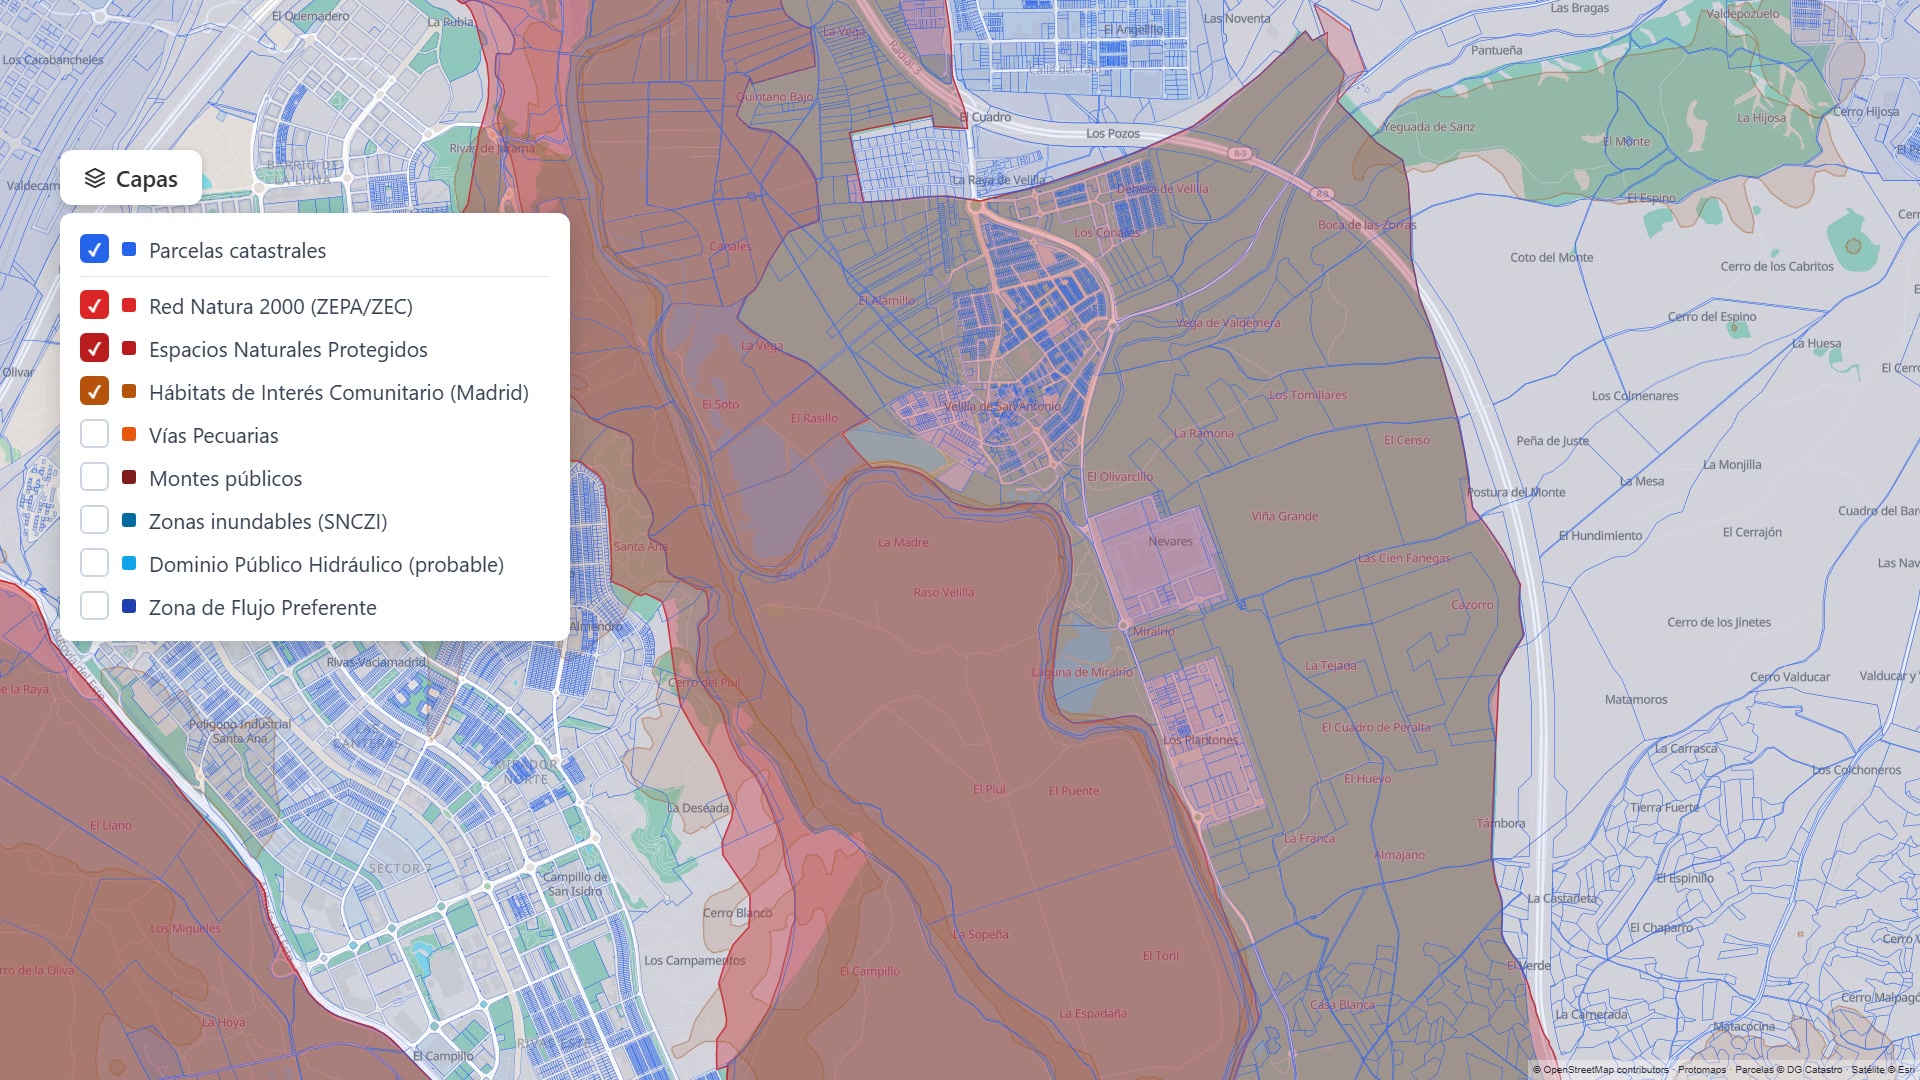Uncheck Espacios Naturales Protegidos

point(94,348)
